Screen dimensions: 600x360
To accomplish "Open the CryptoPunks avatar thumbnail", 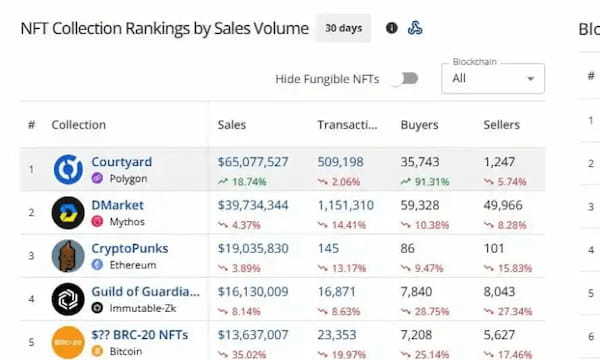I will (x=68, y=256).
